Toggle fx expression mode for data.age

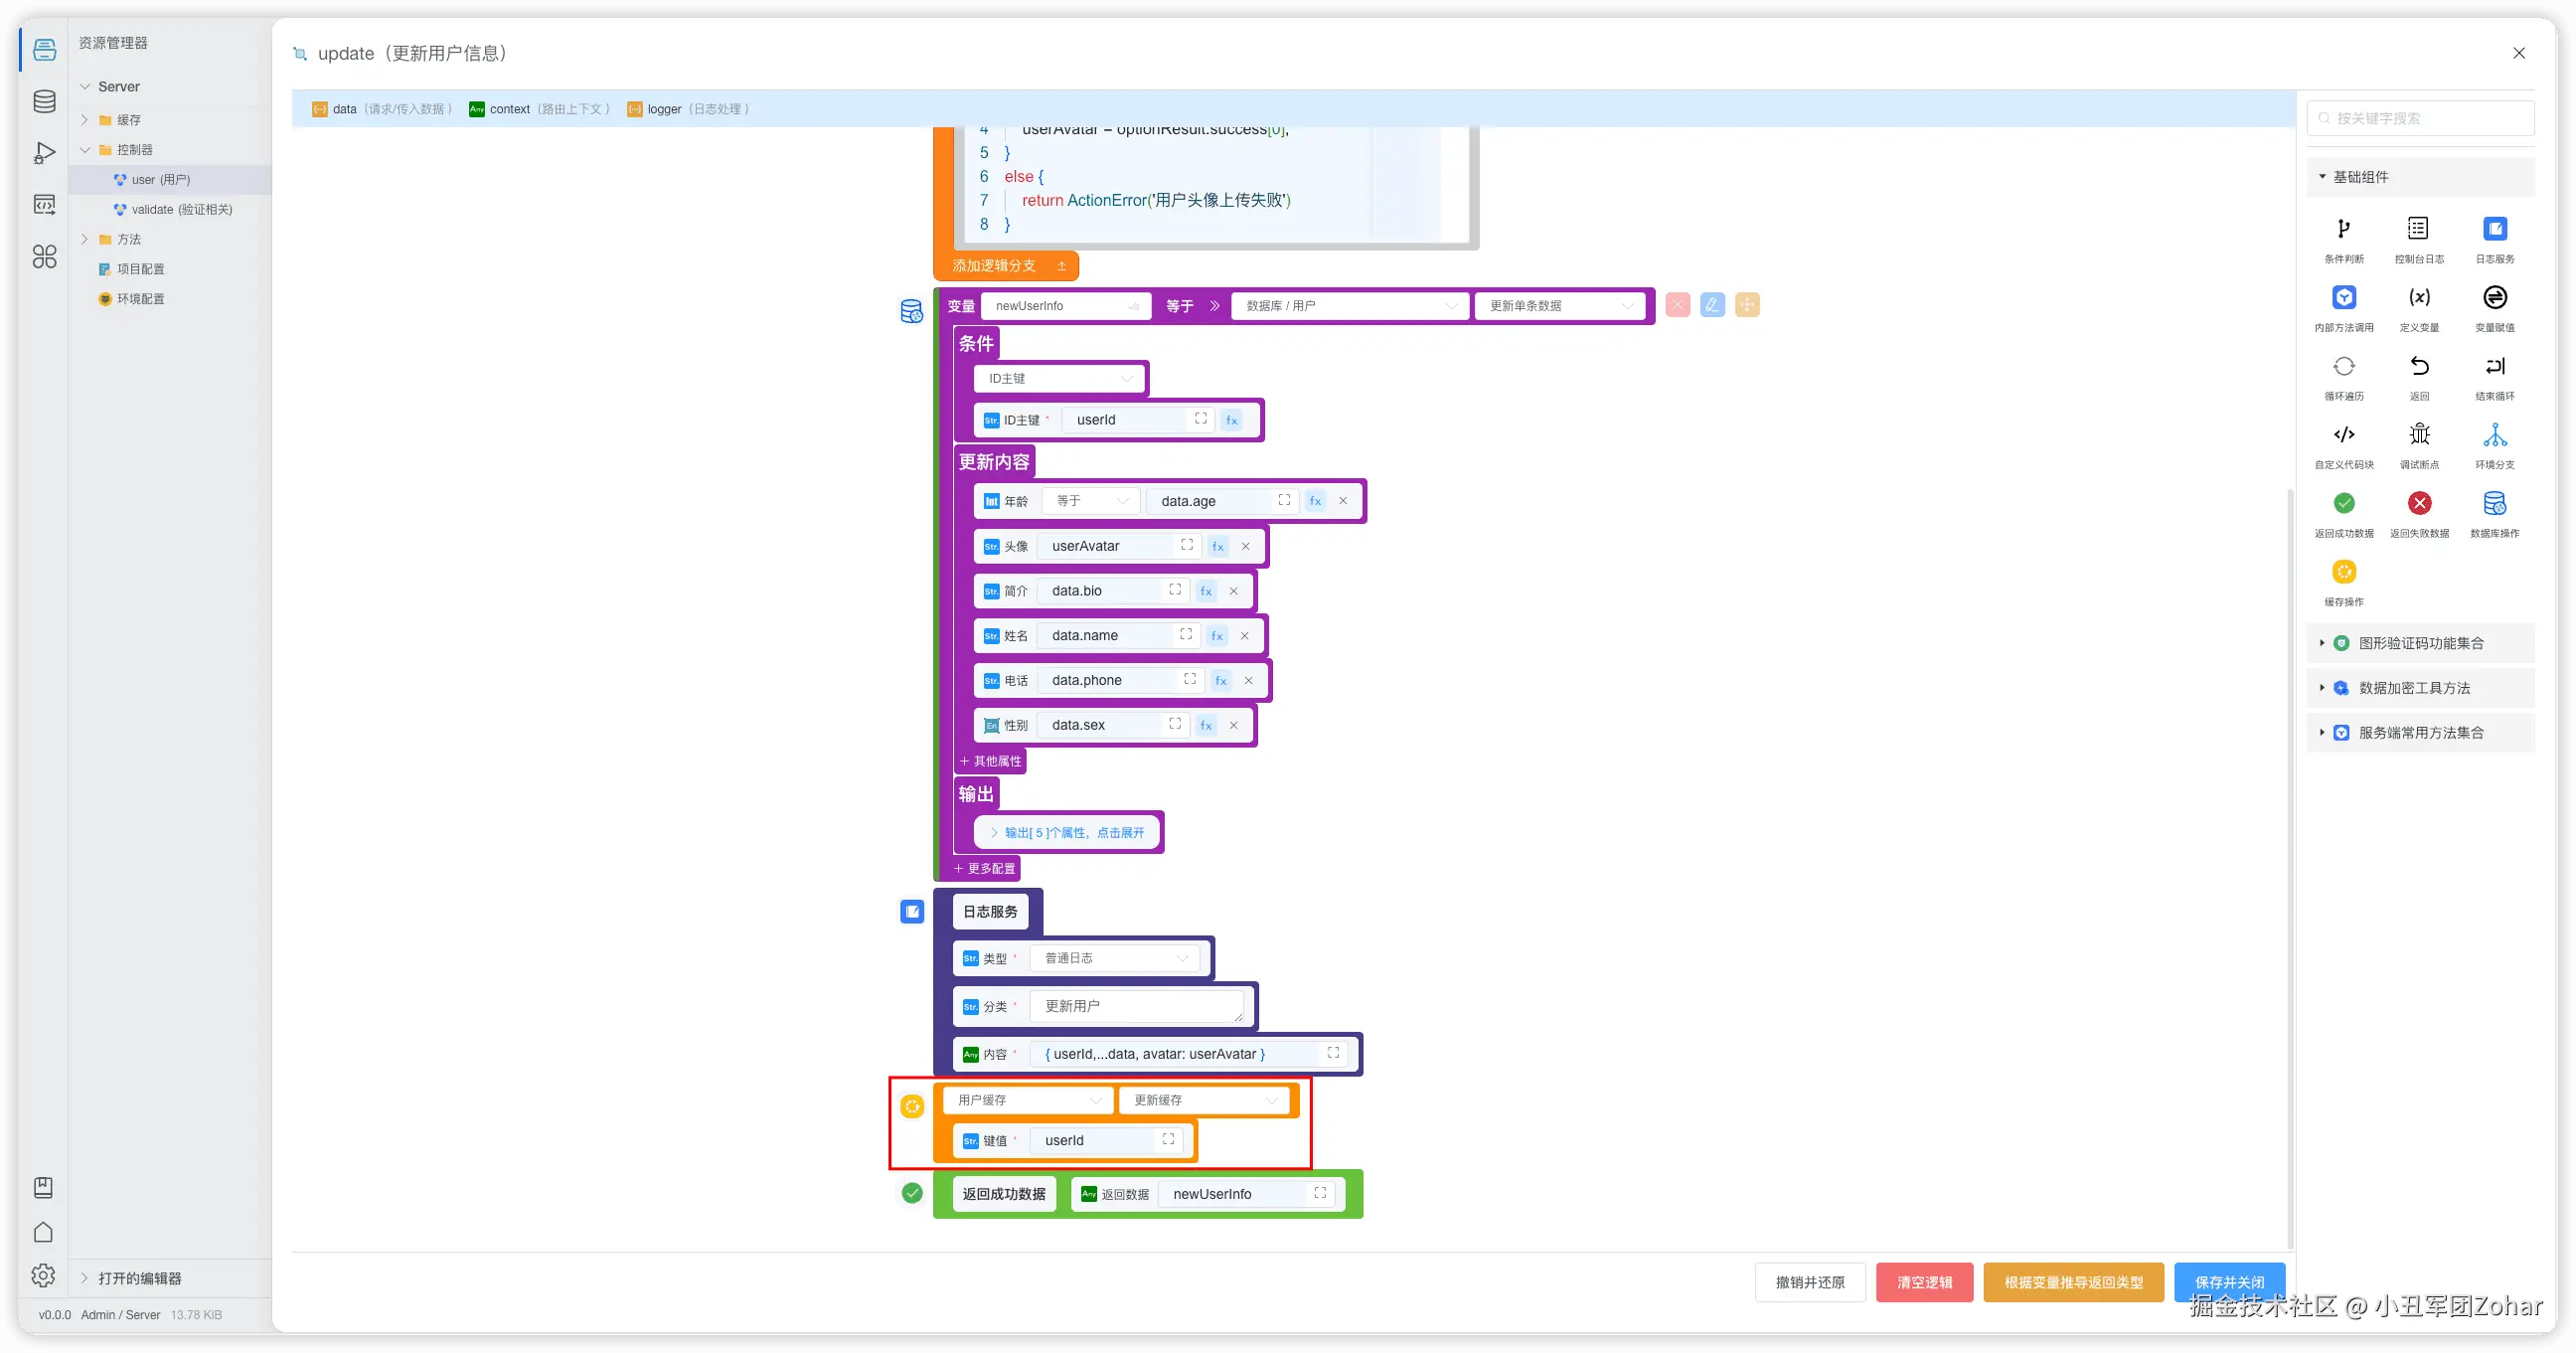pos(1315,501)
